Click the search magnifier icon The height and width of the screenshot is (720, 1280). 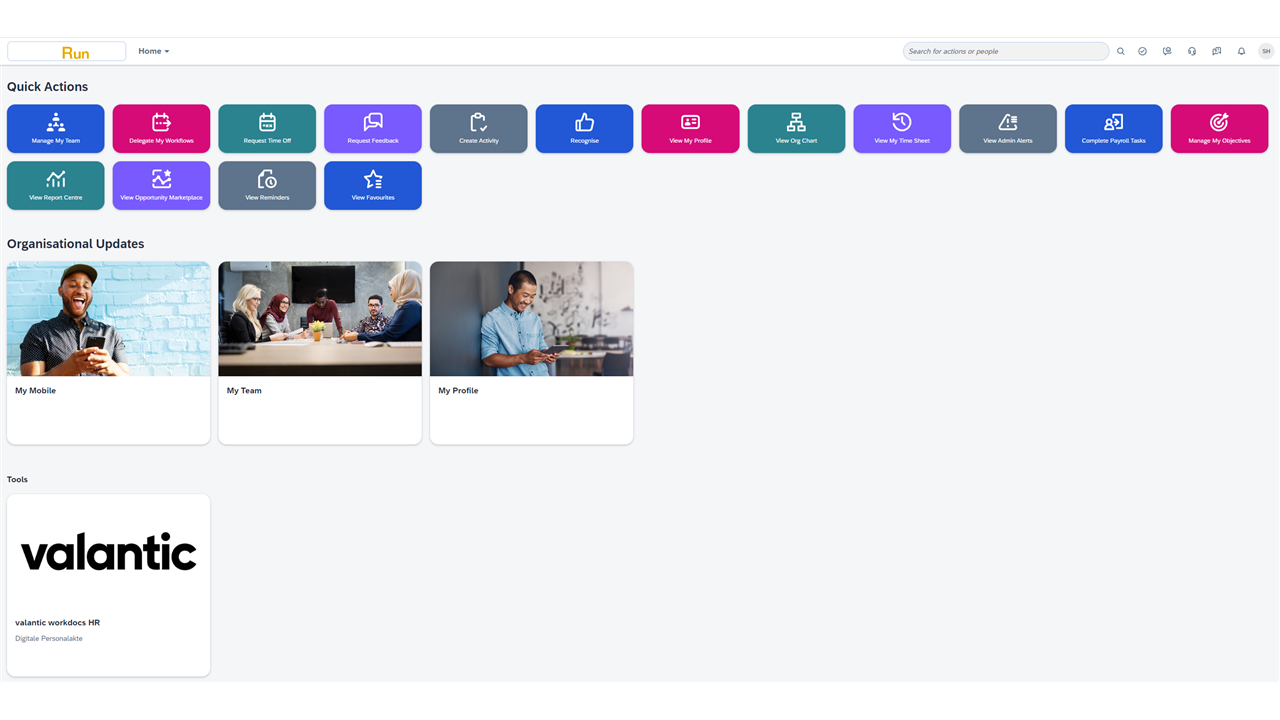point(1120,51)
